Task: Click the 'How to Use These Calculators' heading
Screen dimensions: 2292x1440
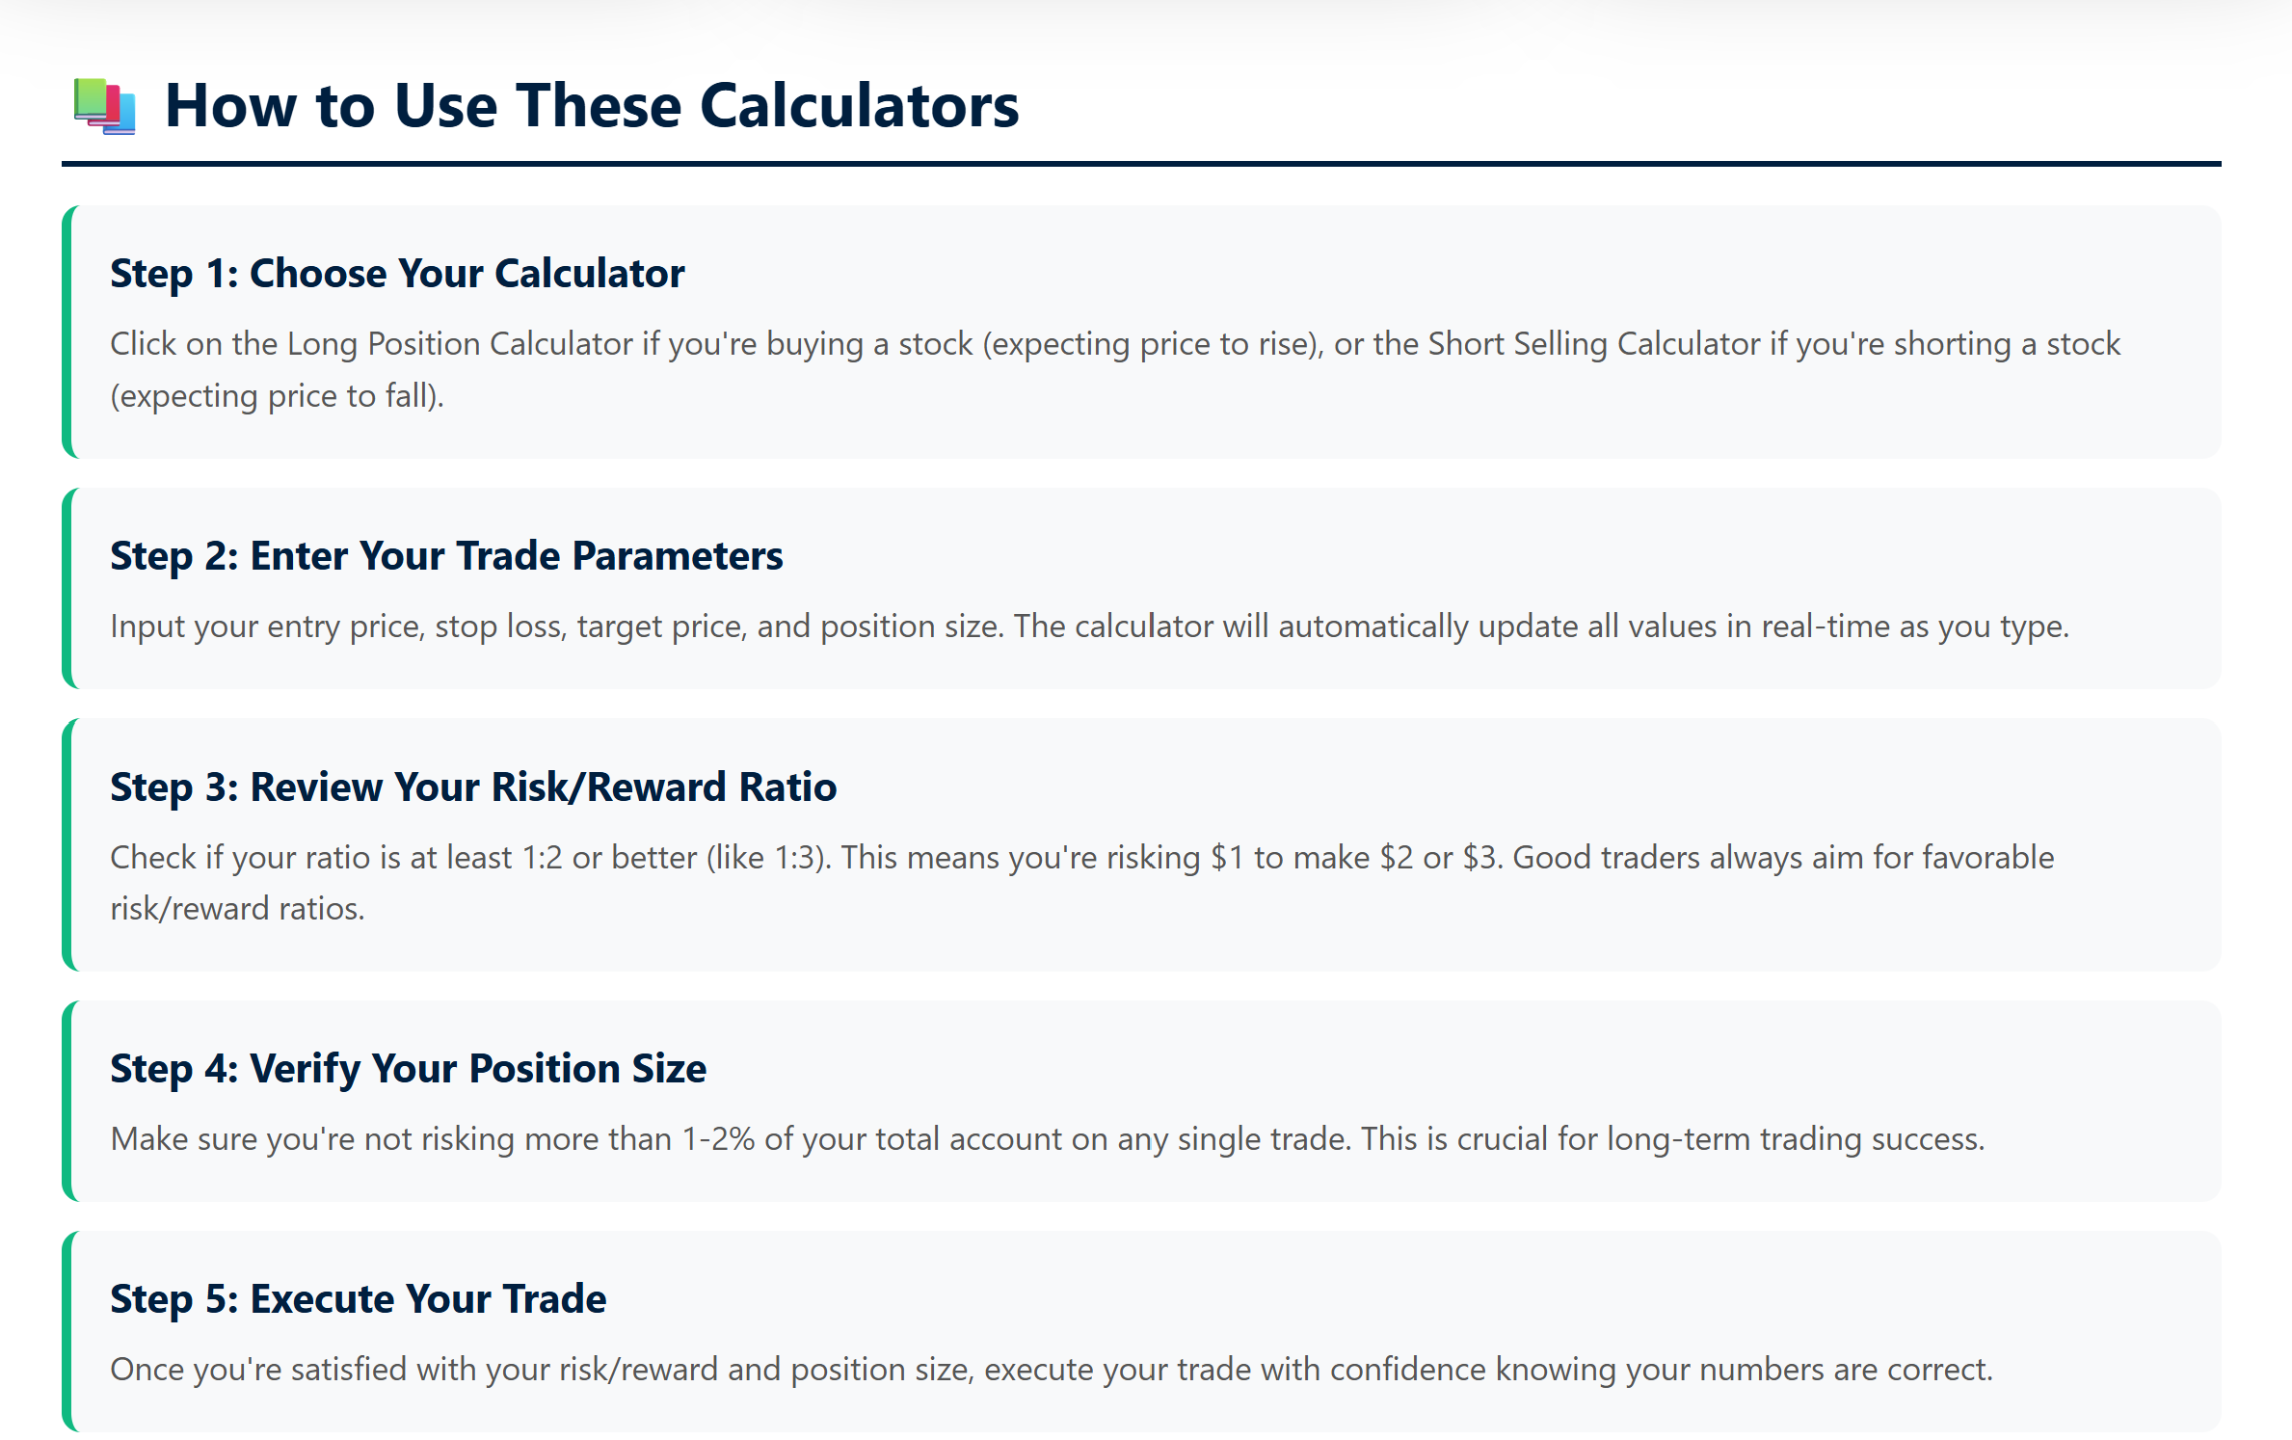Action: [591, 106]
